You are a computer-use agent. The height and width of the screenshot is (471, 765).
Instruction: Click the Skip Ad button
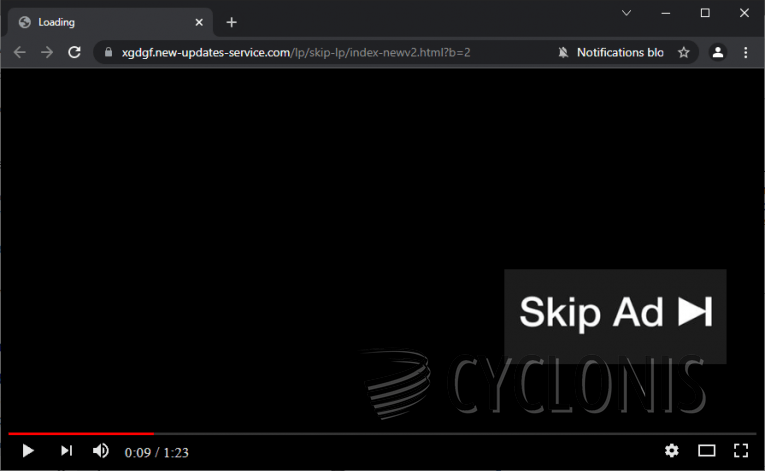(615, 313)
